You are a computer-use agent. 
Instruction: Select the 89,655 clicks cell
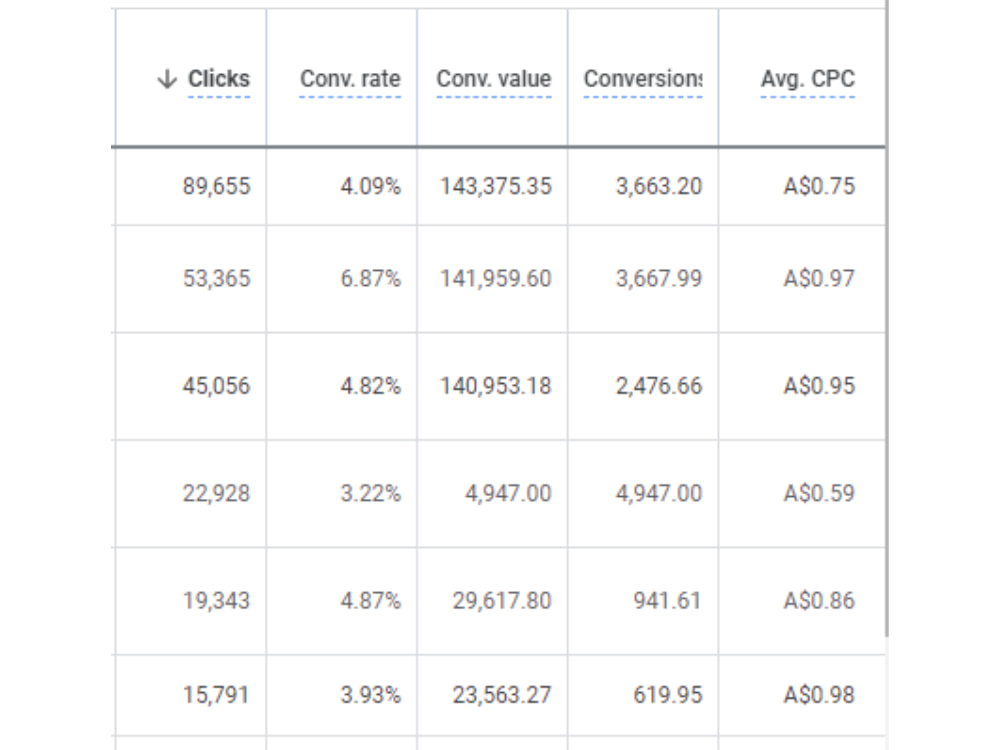click(x=191, y=186)
